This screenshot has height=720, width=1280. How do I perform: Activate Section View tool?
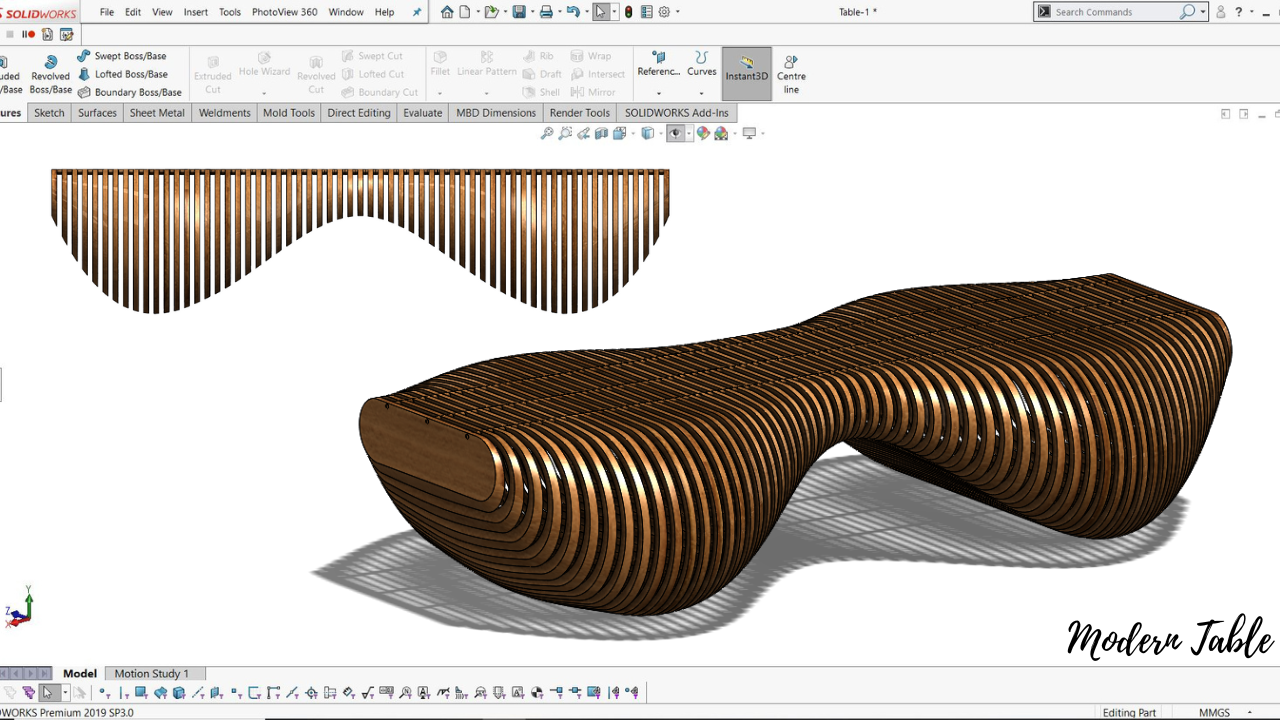coord(602,133)
